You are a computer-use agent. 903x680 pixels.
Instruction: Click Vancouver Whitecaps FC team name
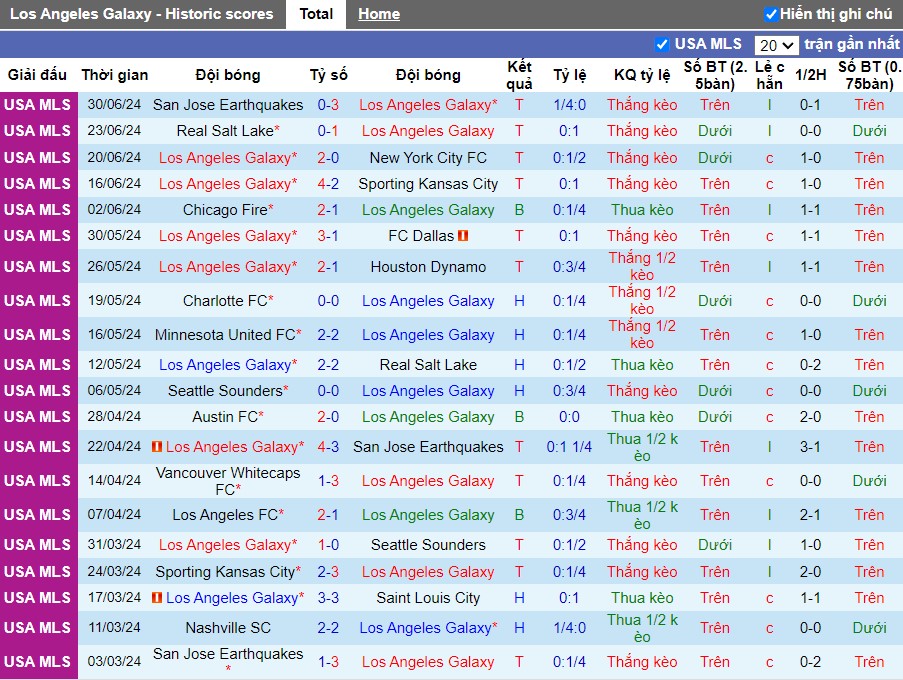228,481
